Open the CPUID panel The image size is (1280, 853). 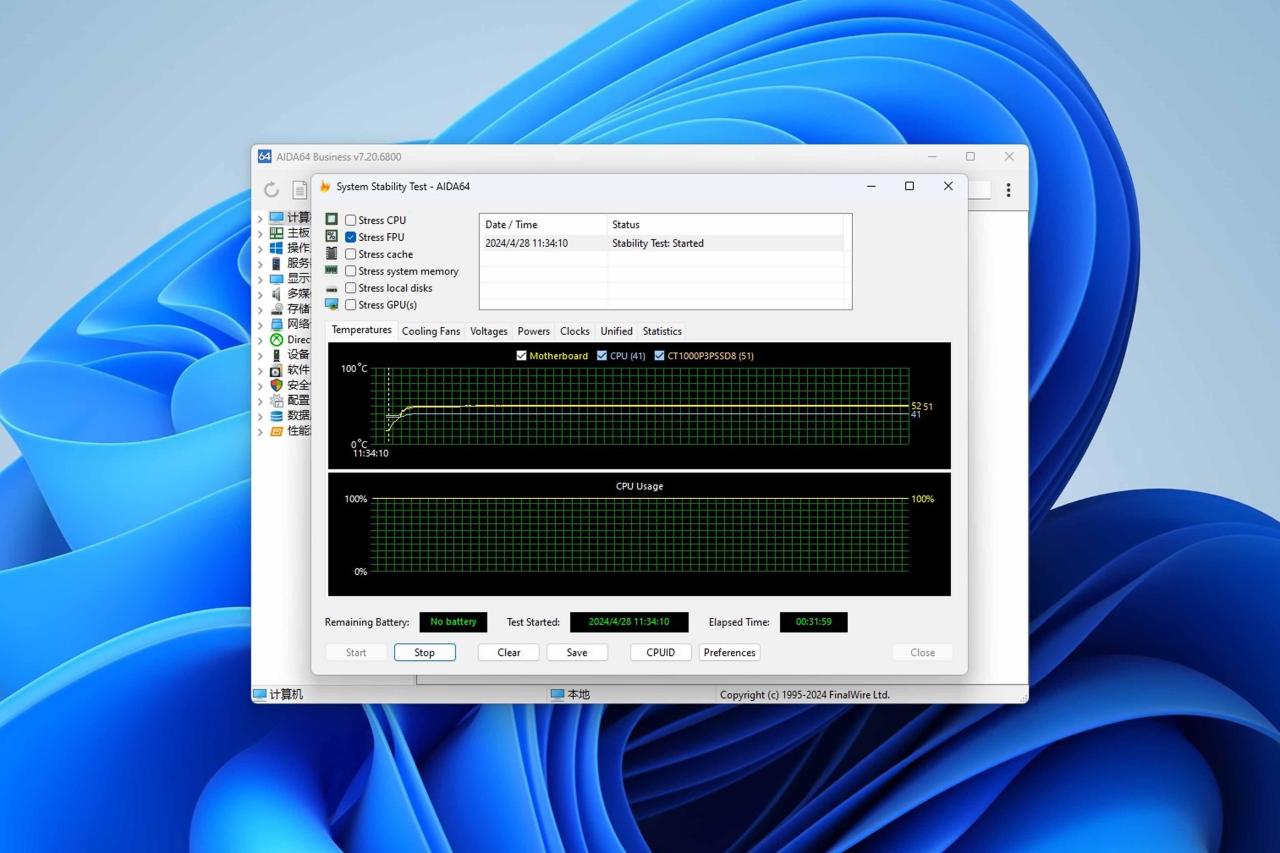click(661, 652)
